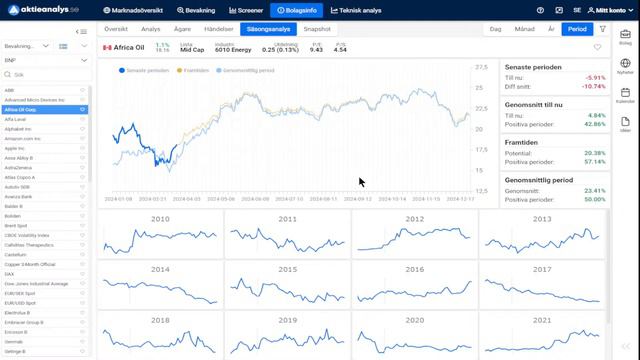
Task: Focus the Sök search field
Action: pos(47,75)
